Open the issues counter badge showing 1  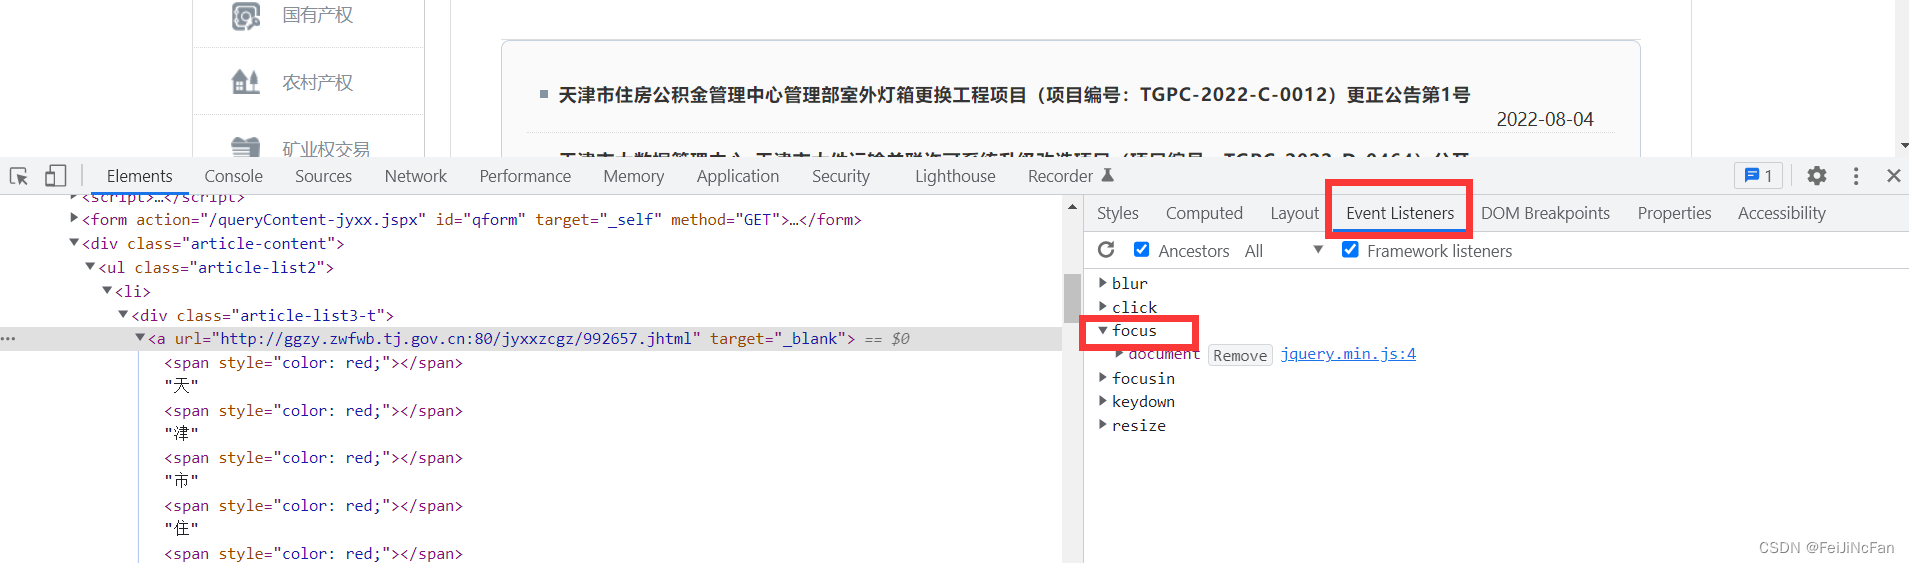[x=1758, y=176]
